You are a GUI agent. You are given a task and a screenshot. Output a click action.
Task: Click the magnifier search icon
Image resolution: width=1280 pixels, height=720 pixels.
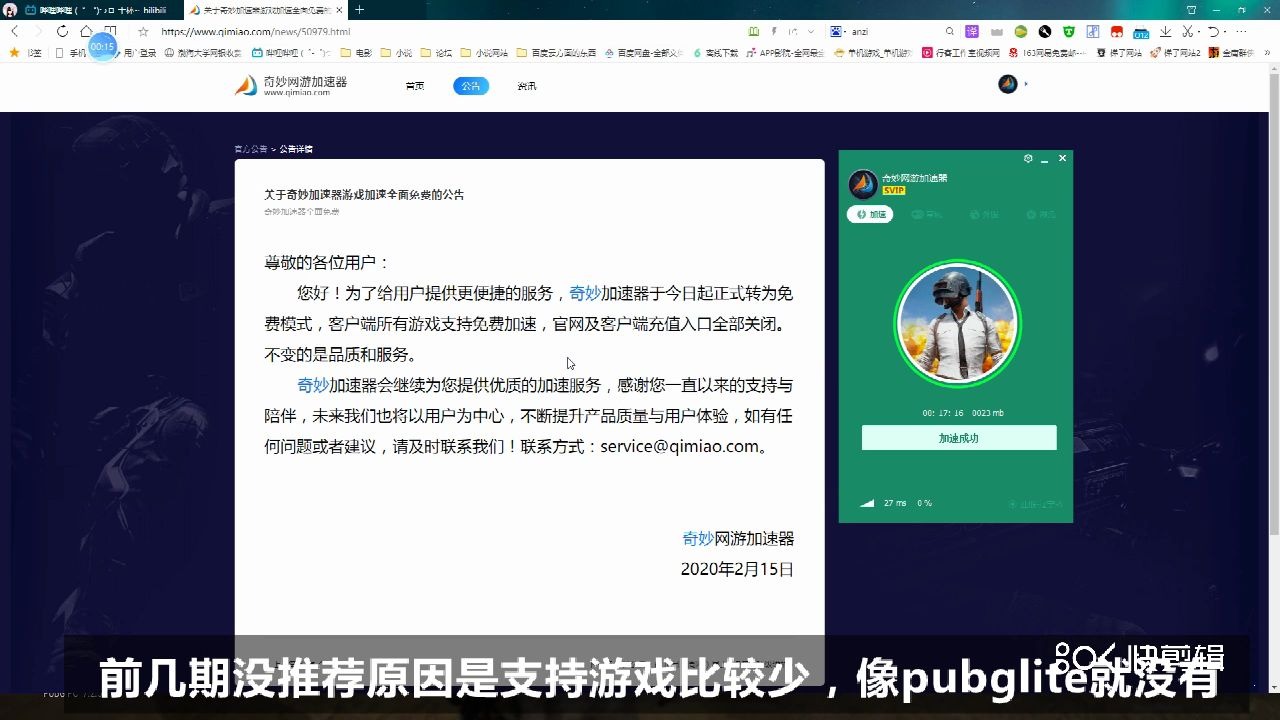click(949, 32)
